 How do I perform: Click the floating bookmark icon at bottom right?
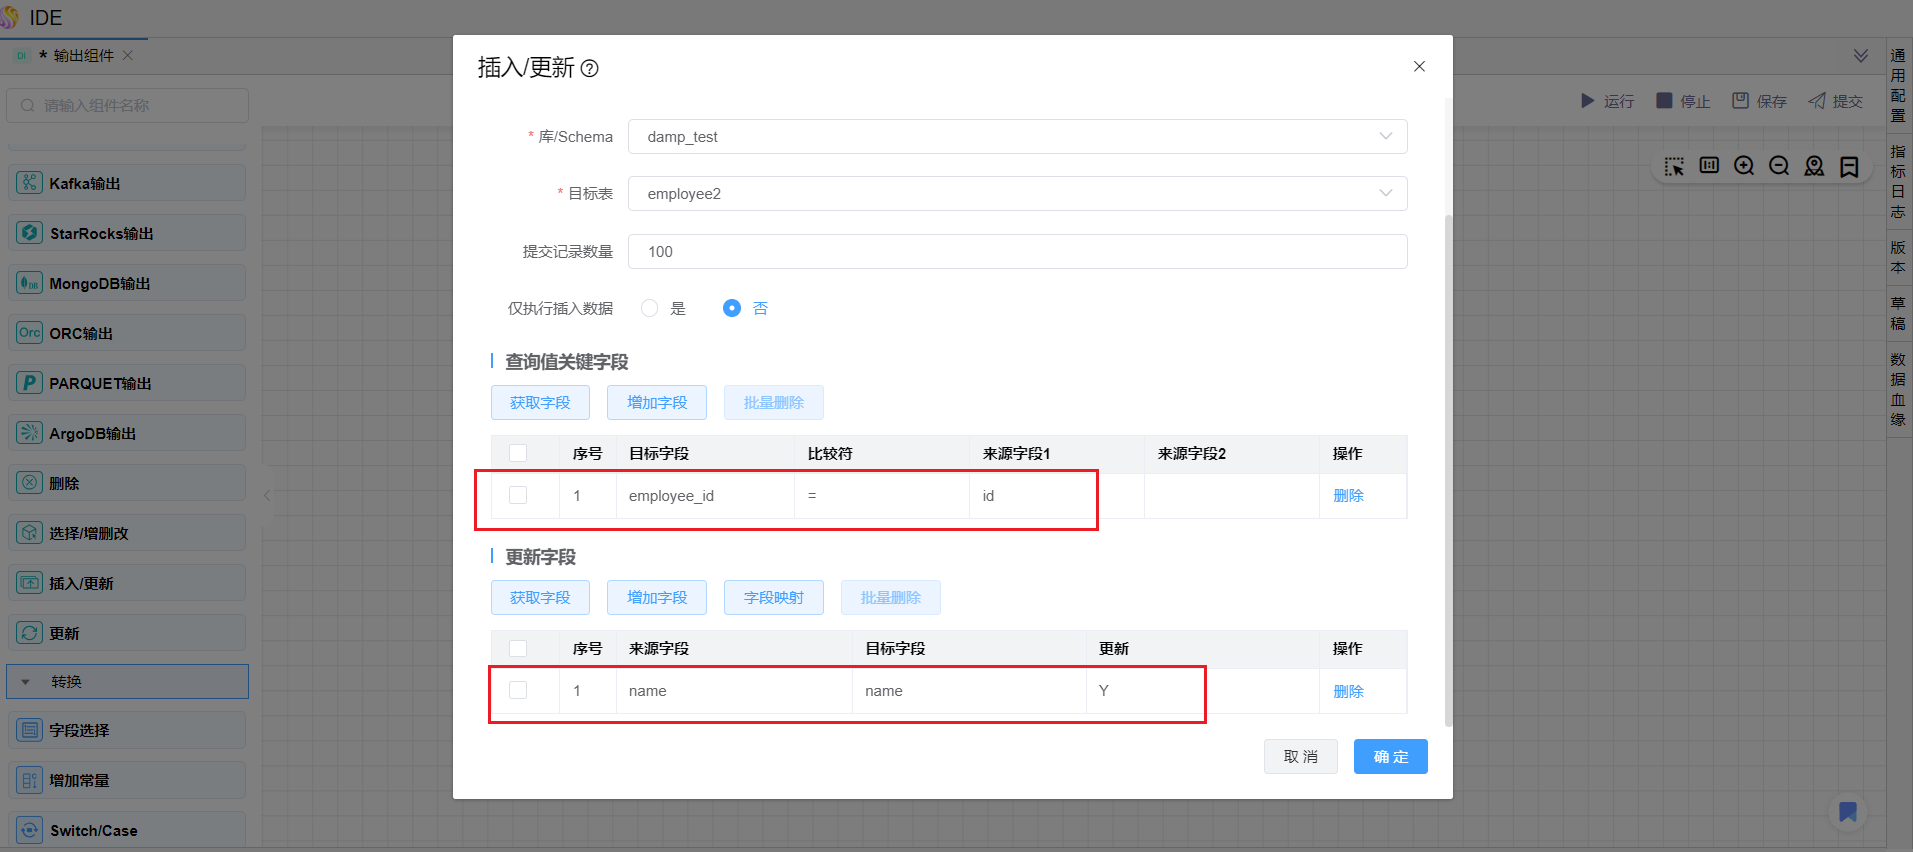[1847, 812]
